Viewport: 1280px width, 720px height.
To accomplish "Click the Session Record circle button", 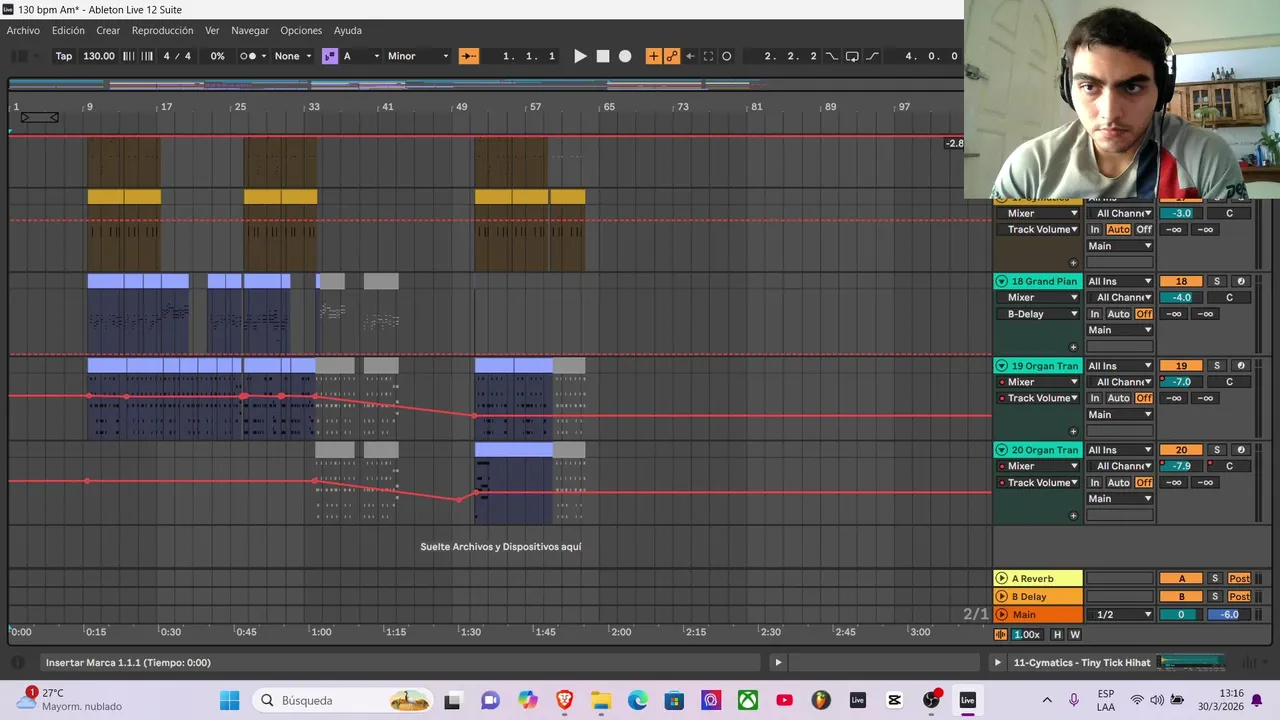I will pyautogui.click(x=727, y=56).
